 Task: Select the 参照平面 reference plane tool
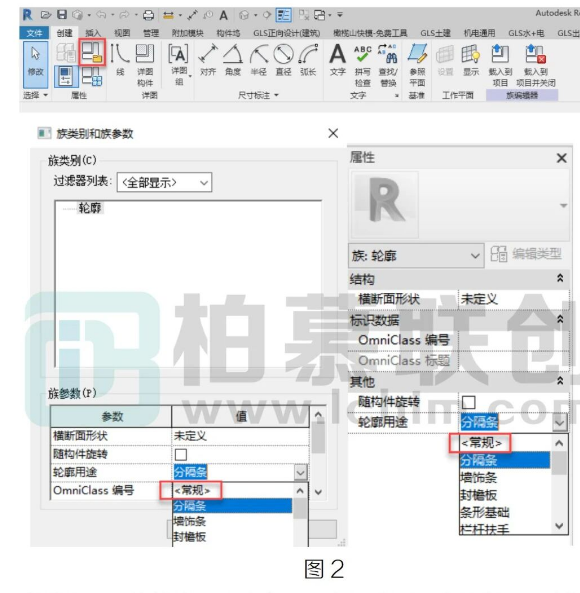[x=417, y=65]
